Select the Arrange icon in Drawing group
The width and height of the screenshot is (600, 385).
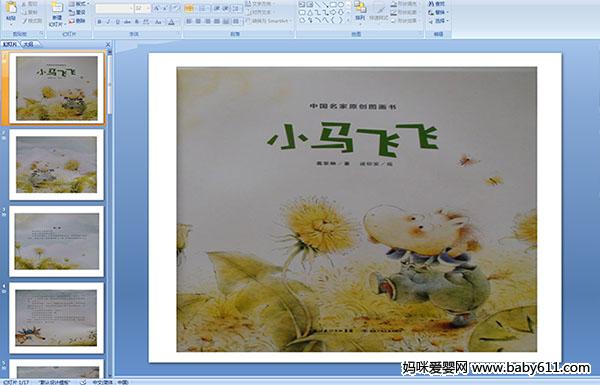click(360, 11)
